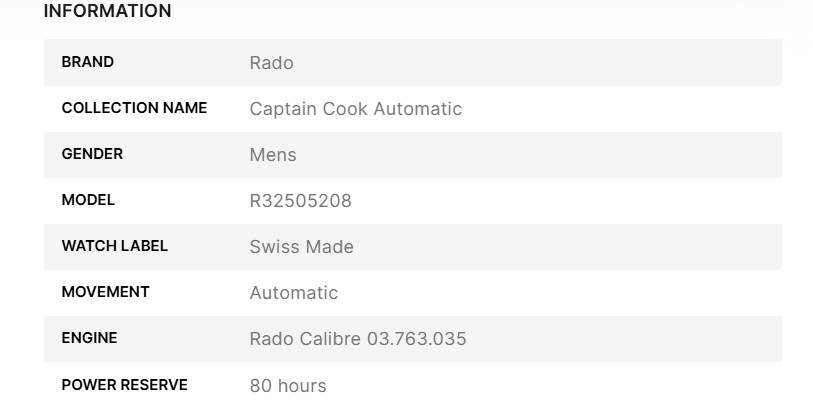813x417 pixels.
Task: Click the COLLECTION NAME label
Action: coord(134,108)
